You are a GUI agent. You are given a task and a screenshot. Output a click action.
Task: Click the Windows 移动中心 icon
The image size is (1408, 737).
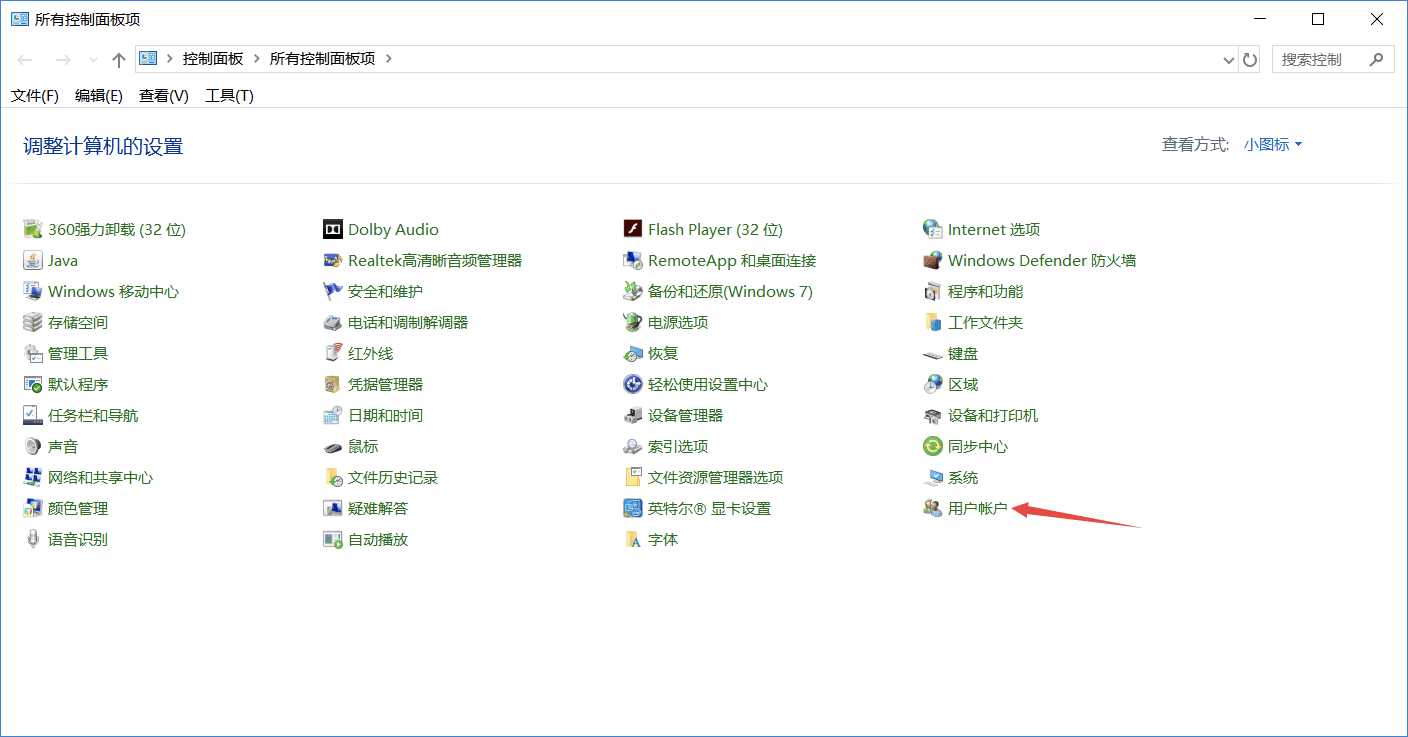point(33,291)
